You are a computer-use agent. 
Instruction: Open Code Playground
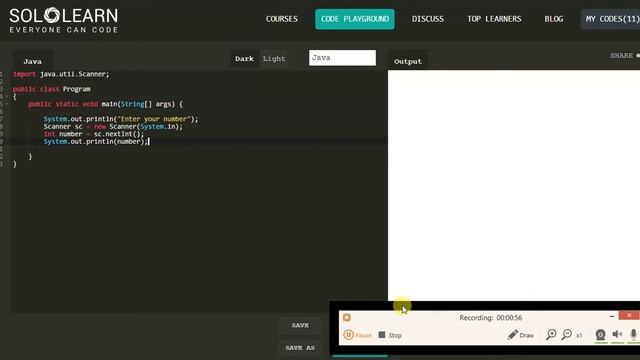355,19
